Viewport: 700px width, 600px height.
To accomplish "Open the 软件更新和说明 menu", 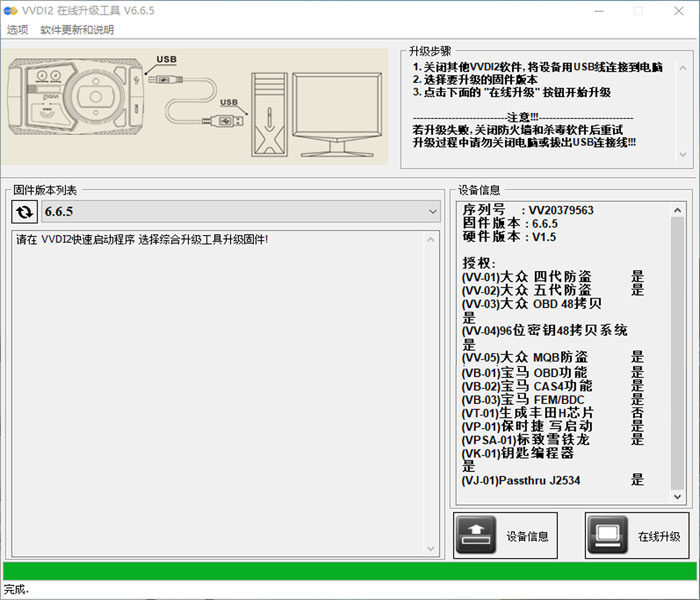I will click(77, 30).
